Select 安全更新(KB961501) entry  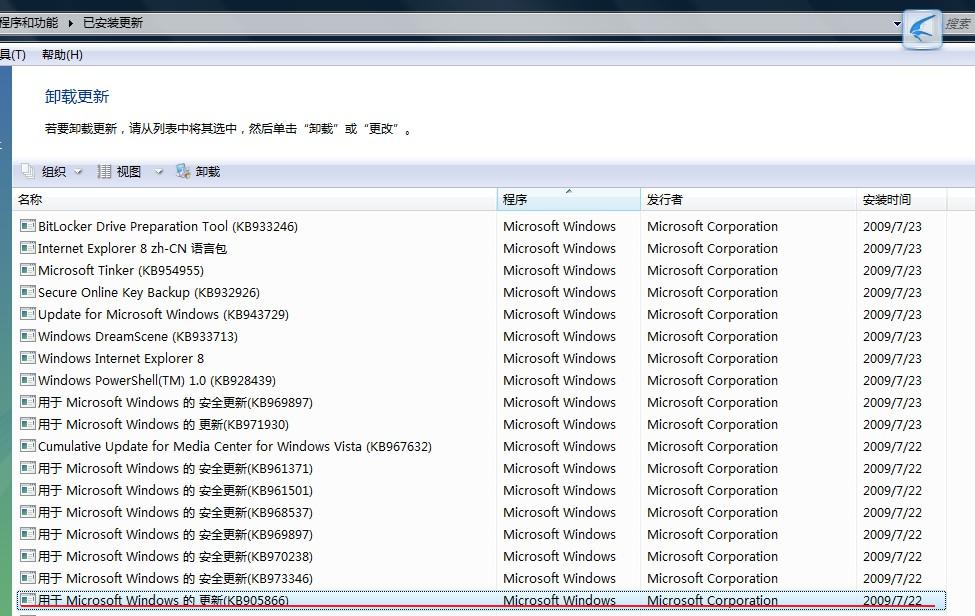(175, 490)
